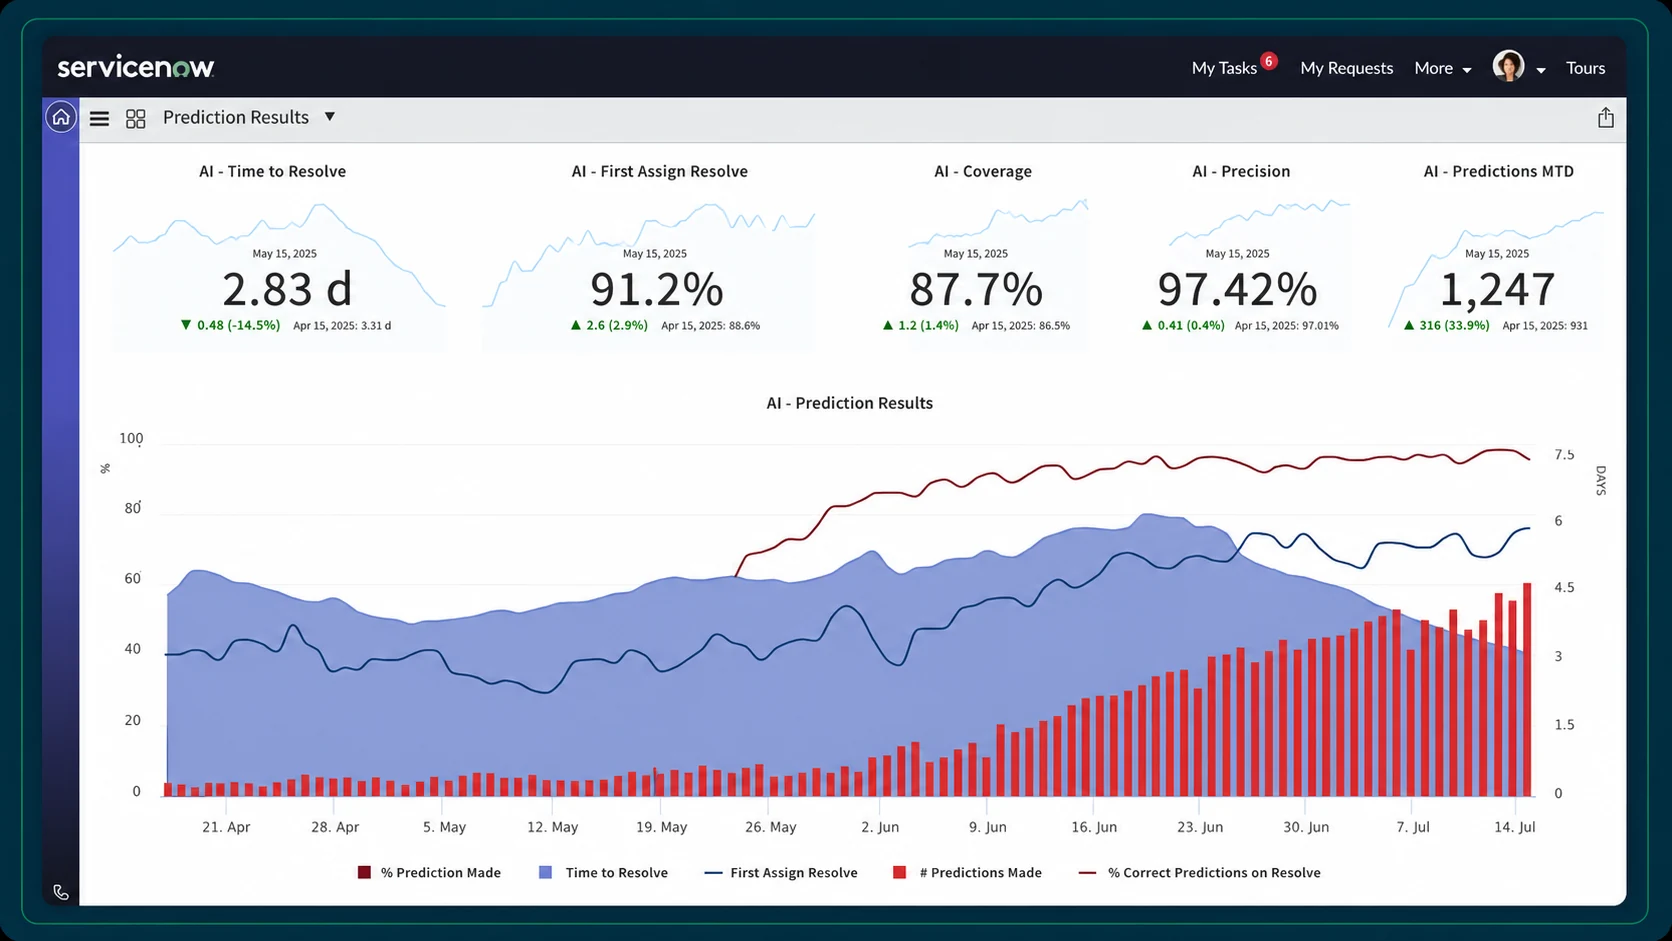
Task: Open the home icon in sidebar
Action: click(x=61, y=117)
